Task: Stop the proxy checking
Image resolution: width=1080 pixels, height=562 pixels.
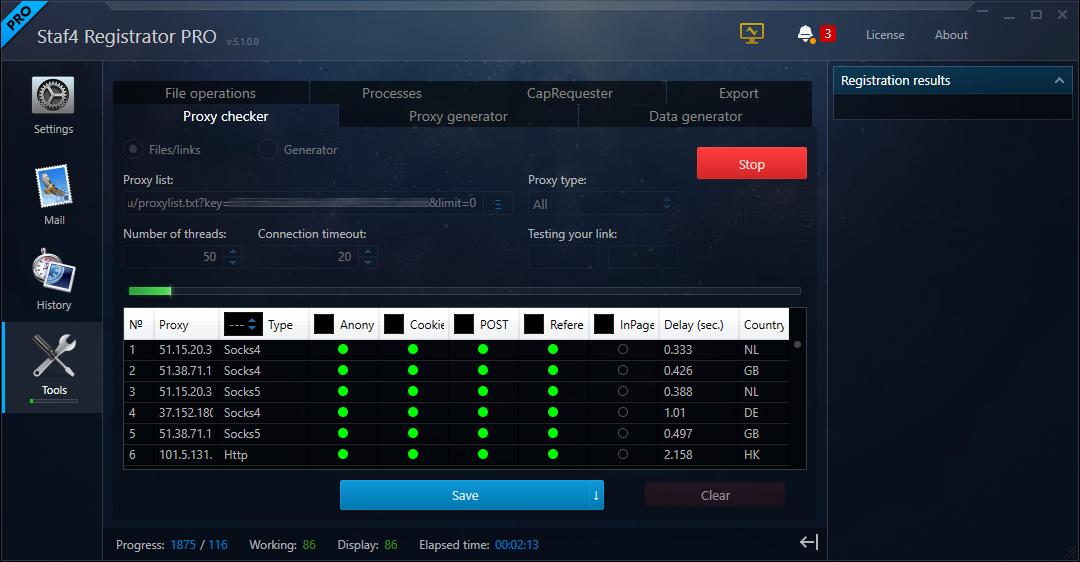Action: click(x=751, y=164)
